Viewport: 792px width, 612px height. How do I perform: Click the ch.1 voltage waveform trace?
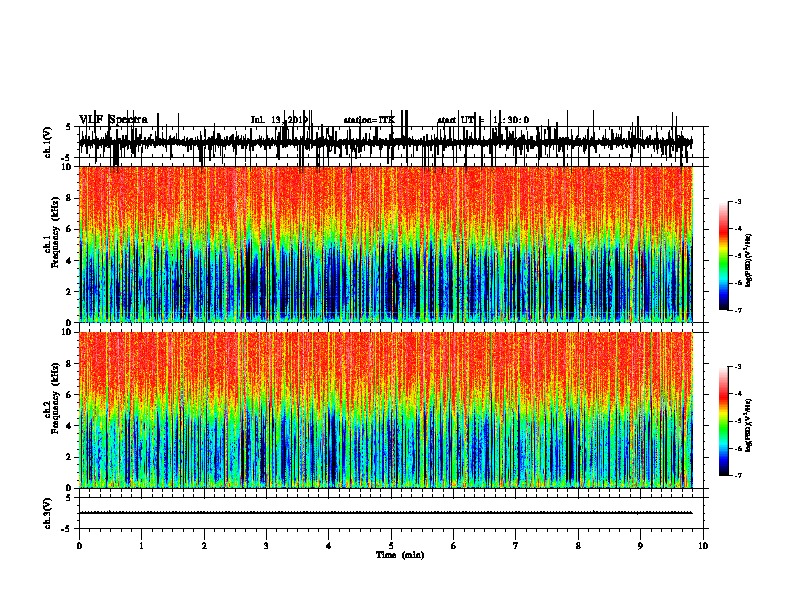pyautogui.click(x=386, y=141)
